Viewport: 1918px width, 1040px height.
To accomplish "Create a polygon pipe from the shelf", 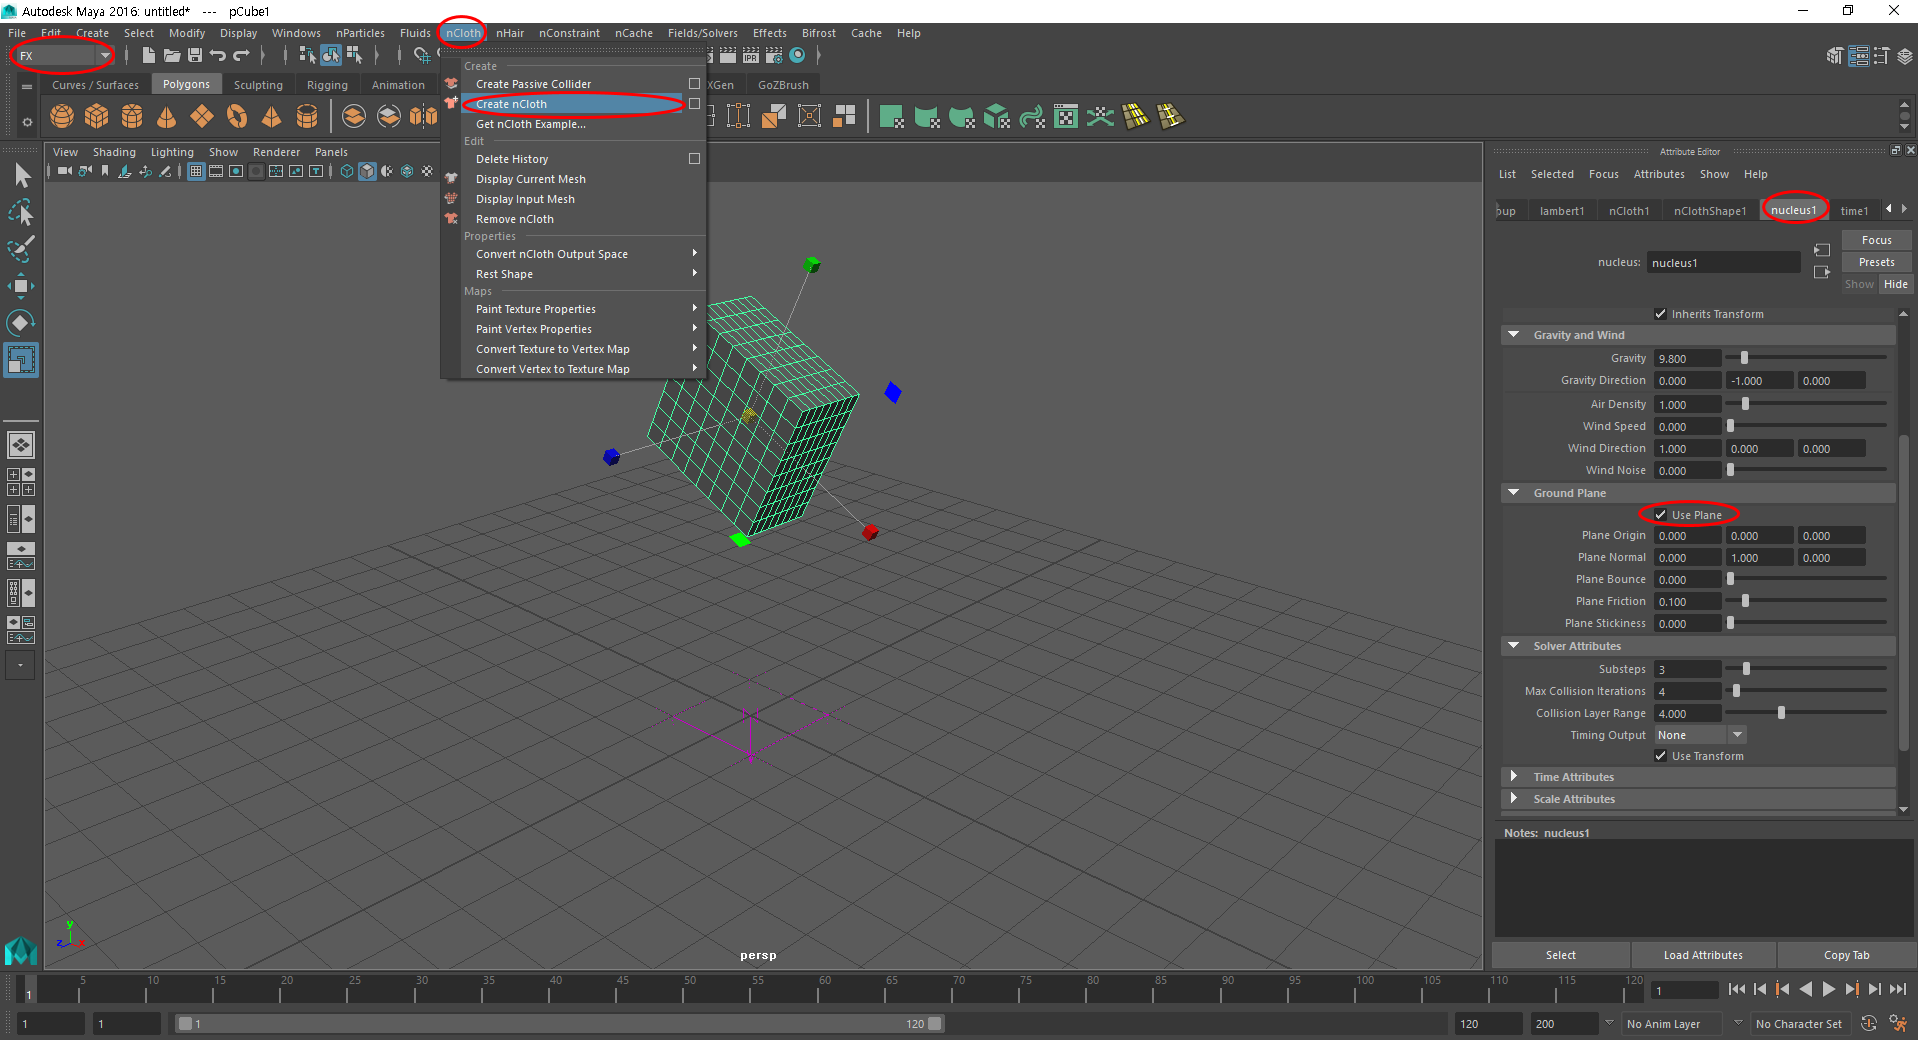I will click(307, 117).
